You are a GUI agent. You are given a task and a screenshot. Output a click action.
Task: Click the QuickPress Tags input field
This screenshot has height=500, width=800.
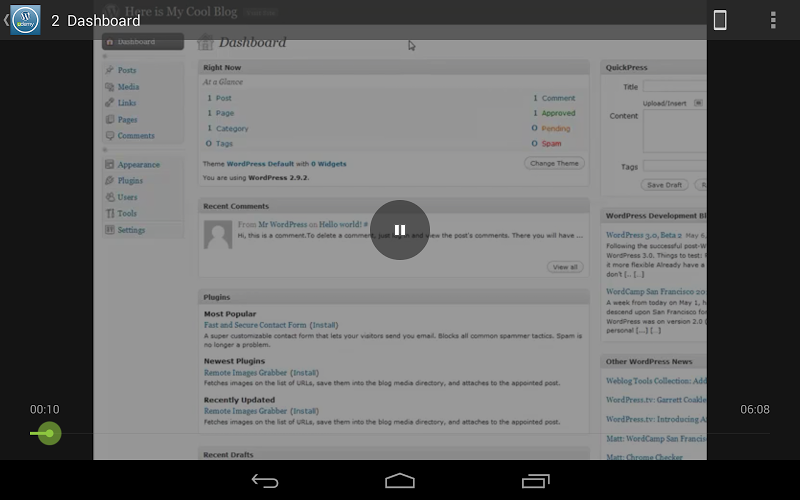pyautogui.click(x=674, y=166)
